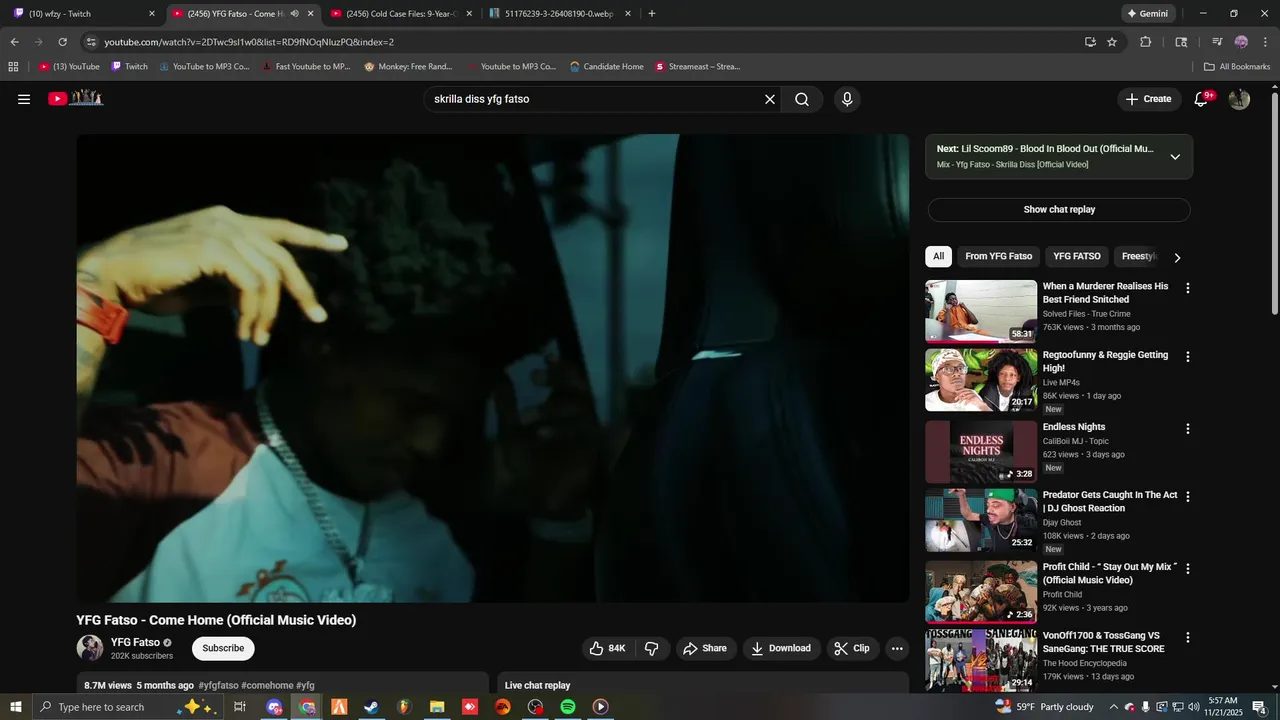Viewport: 1280px width, 720px height.
Task: Clear the search box text
Action: (770, 99)
